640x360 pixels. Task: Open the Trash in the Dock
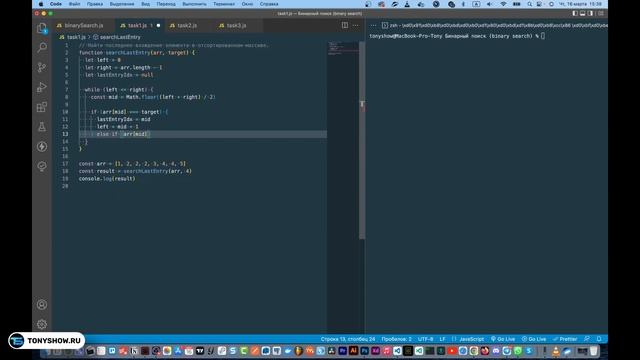click(x=593, y=351)
